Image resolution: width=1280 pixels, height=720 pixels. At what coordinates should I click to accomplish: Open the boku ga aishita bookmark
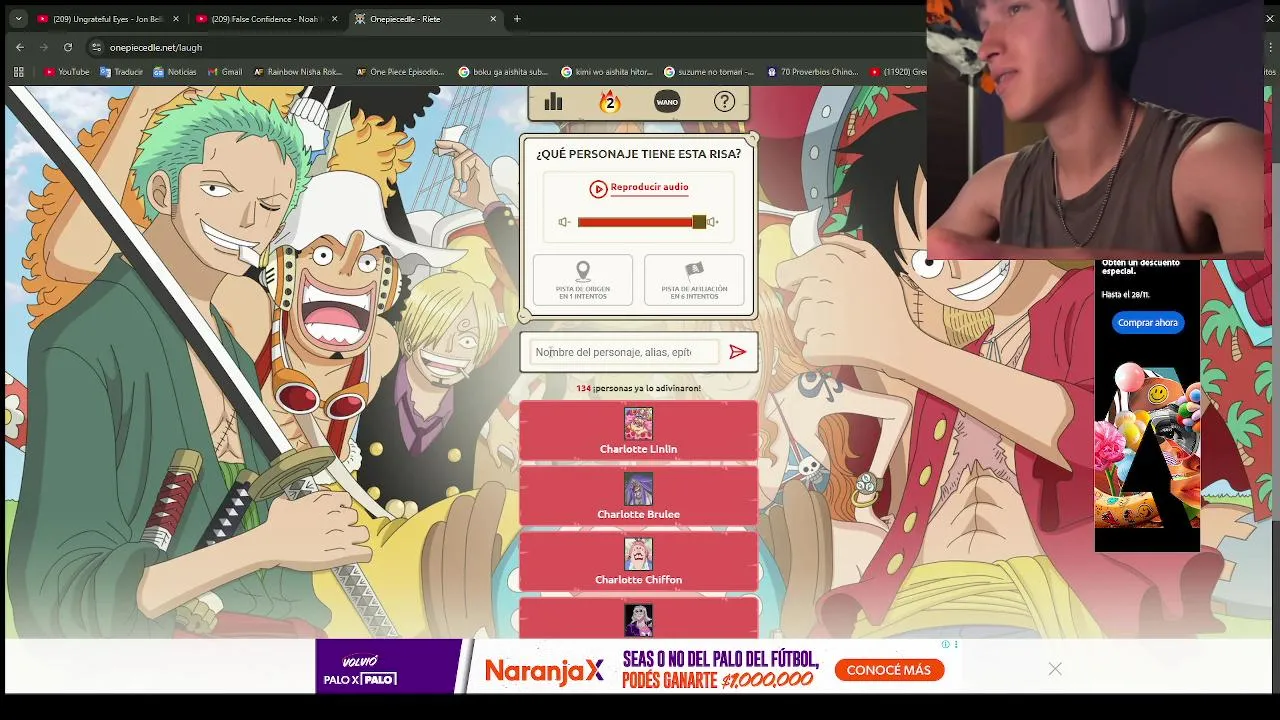(503, 72)
